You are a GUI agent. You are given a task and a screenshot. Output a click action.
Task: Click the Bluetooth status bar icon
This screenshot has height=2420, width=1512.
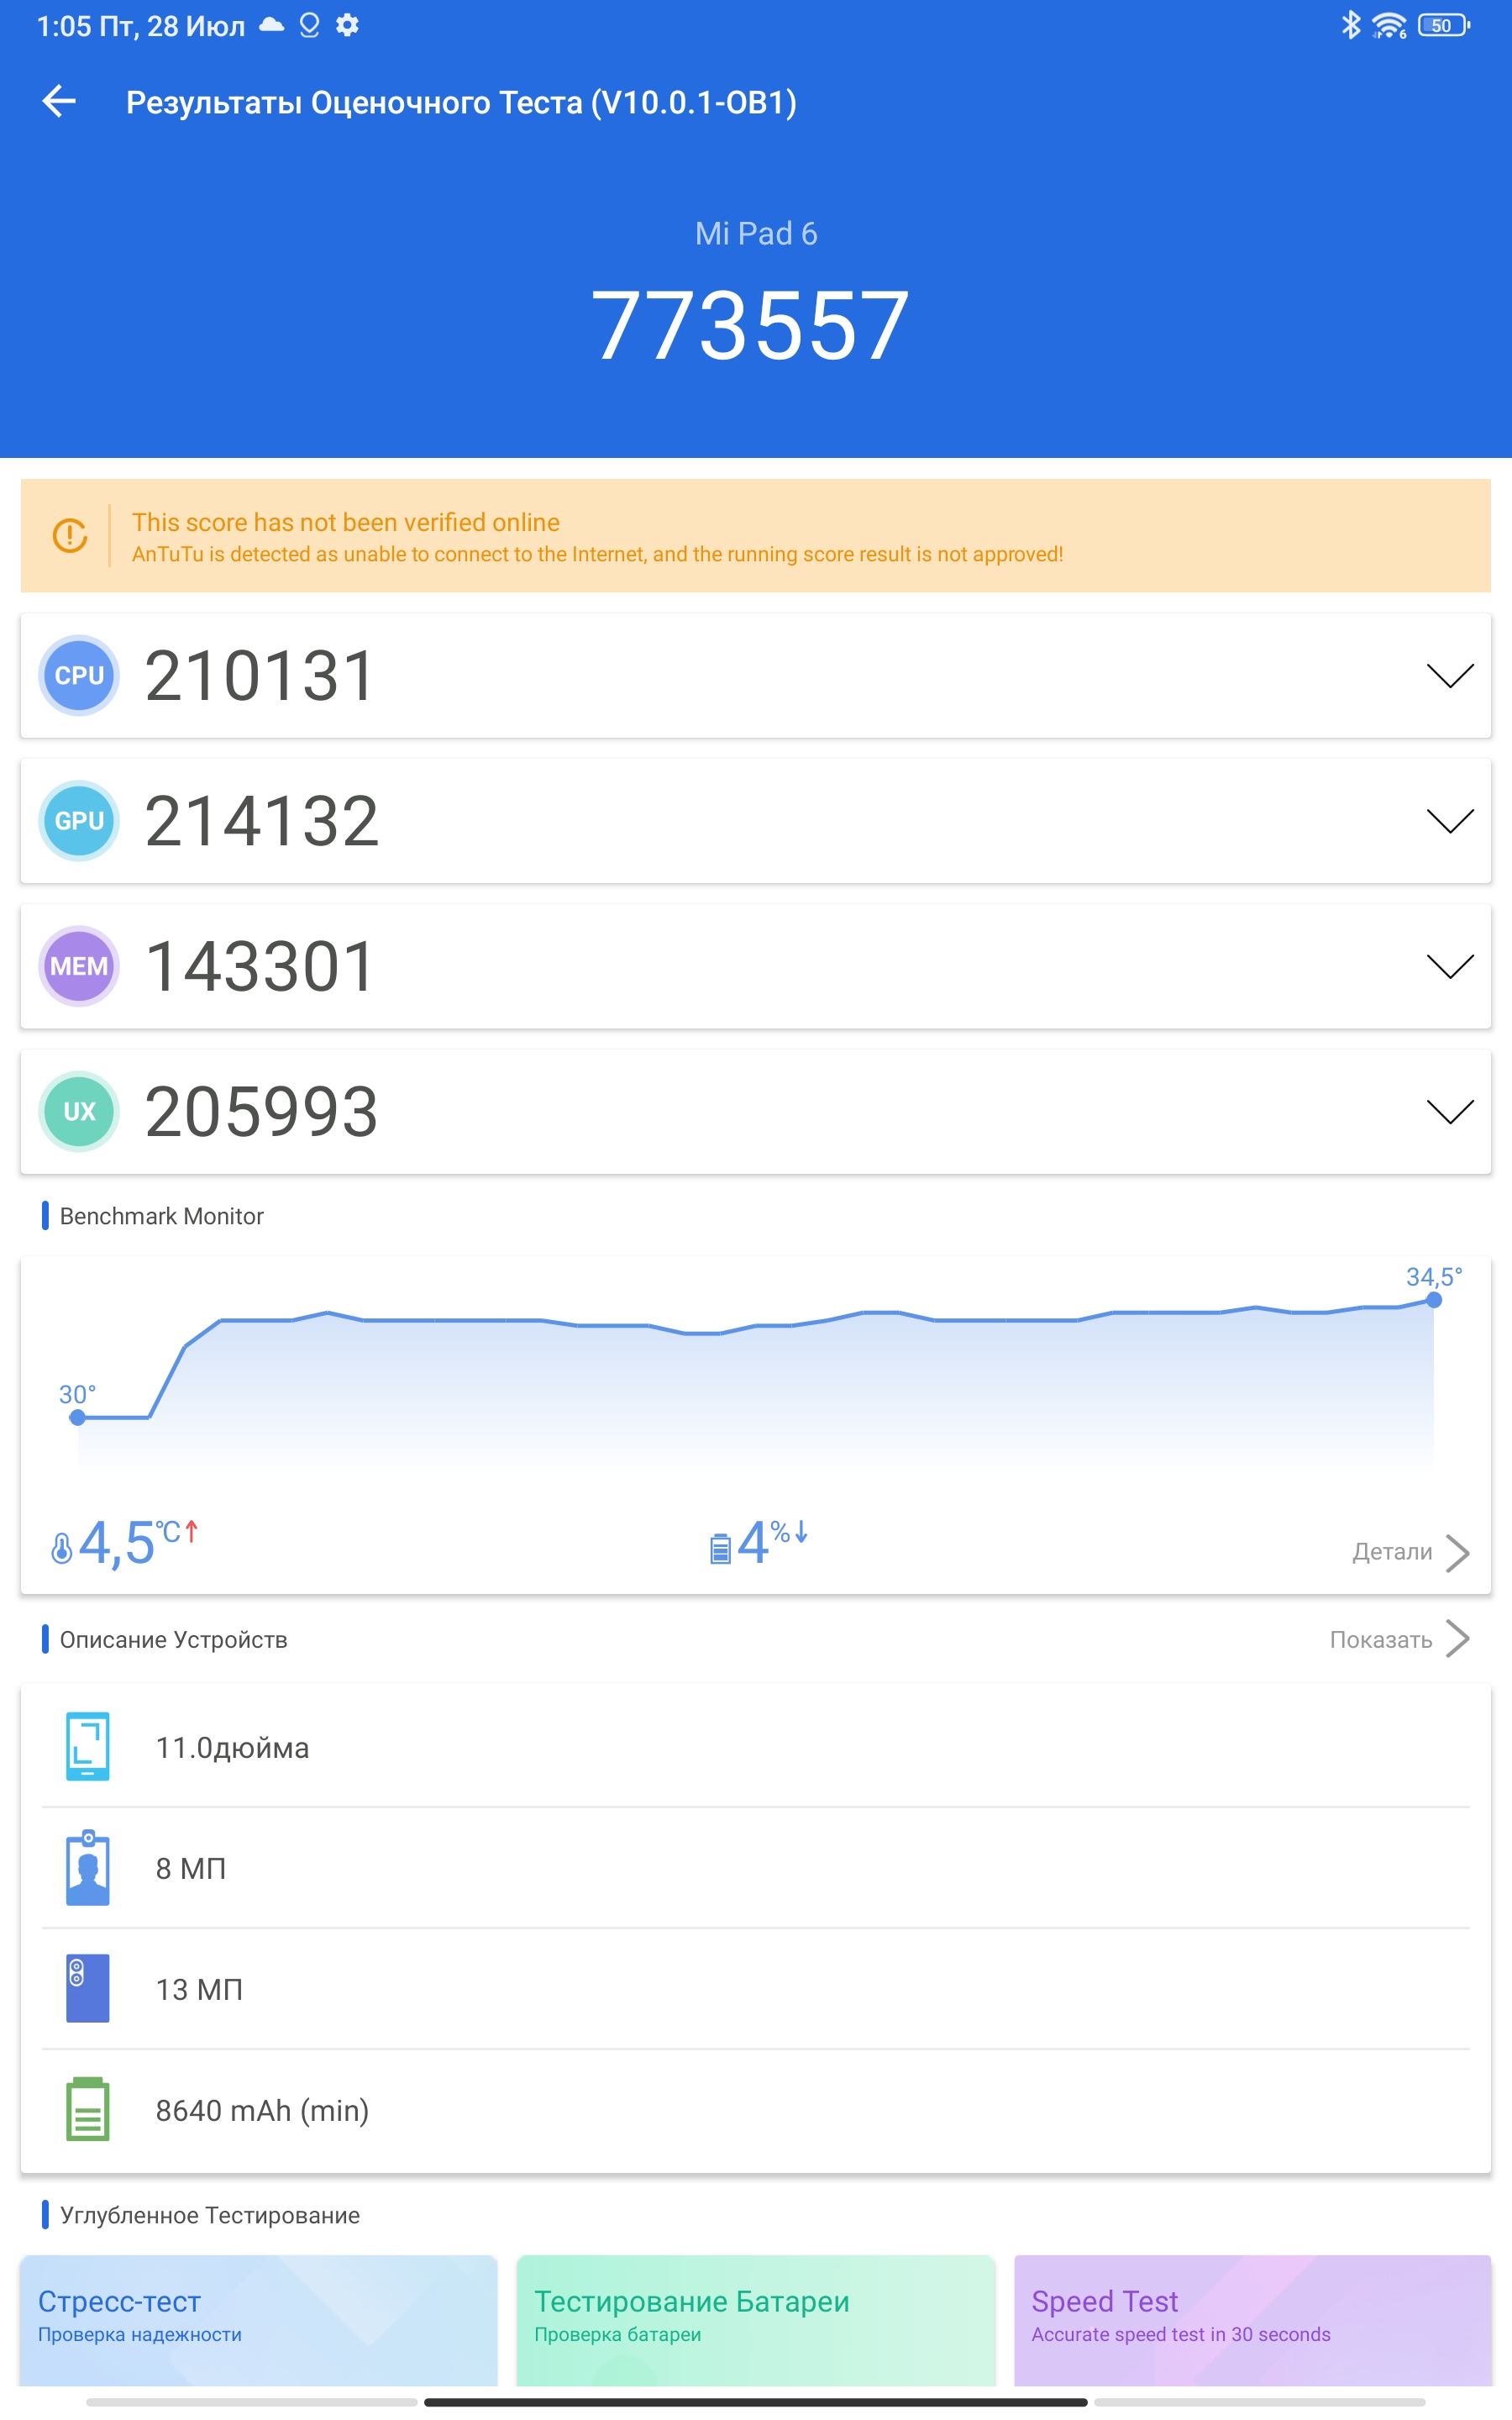point(1351,25)
